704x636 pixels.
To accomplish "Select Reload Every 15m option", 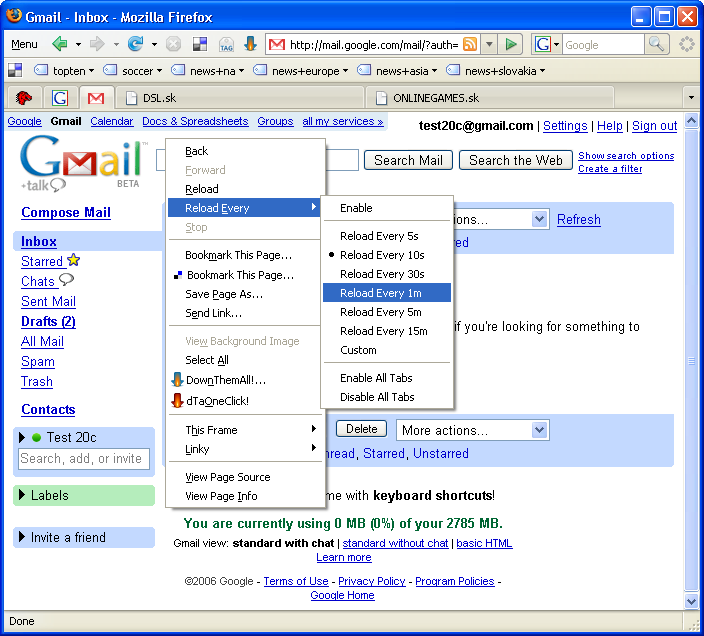I will click(387, 331).
